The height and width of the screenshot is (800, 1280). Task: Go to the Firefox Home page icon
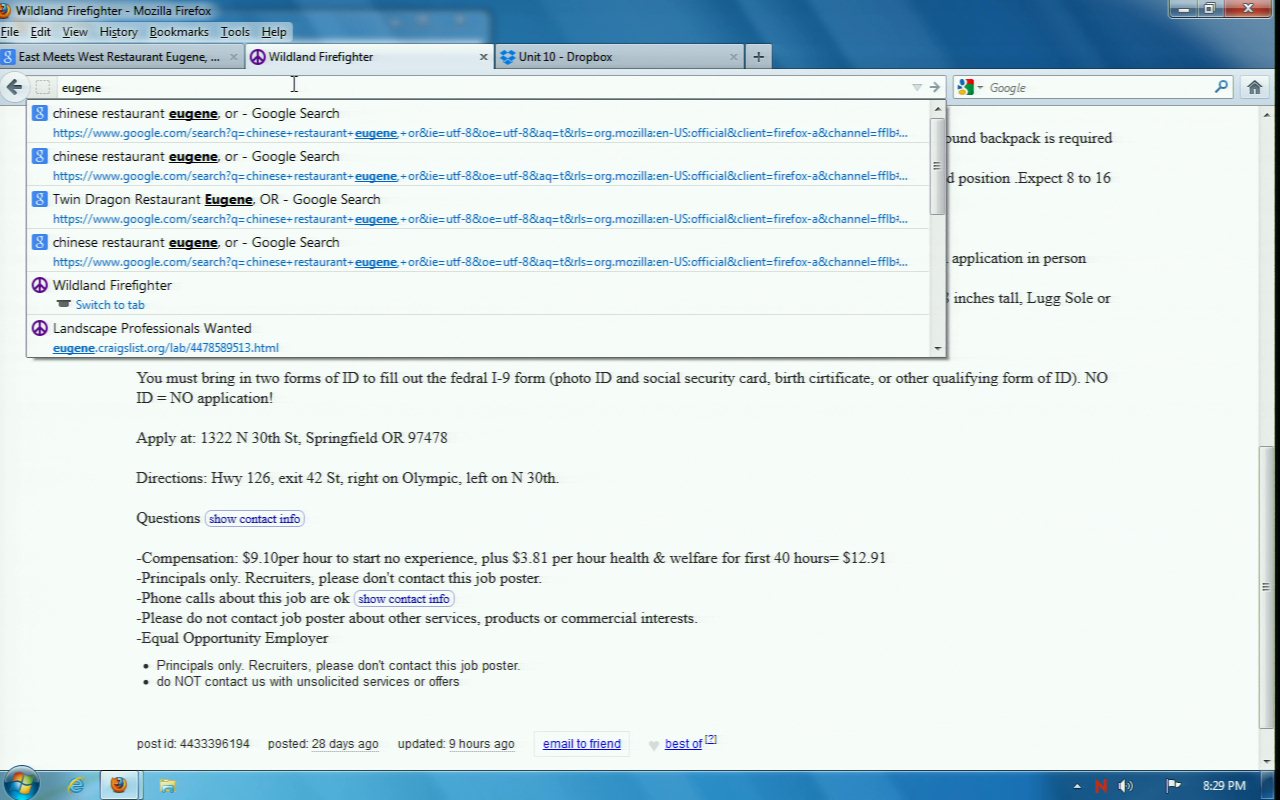point(1254,87)
